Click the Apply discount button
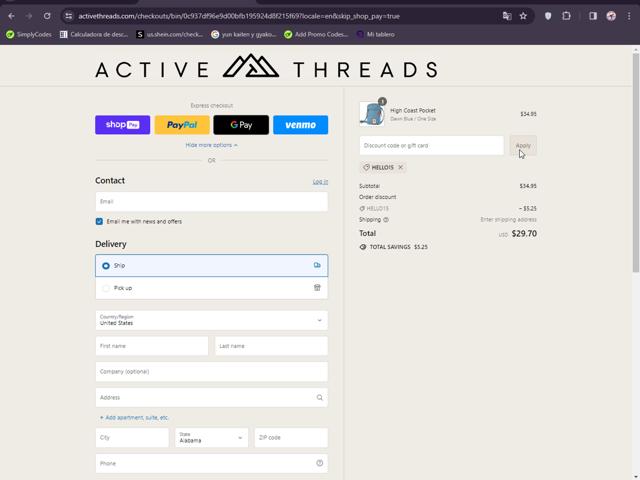The width and height of the screenshot is (640, 480). click(x=523, y=145)
